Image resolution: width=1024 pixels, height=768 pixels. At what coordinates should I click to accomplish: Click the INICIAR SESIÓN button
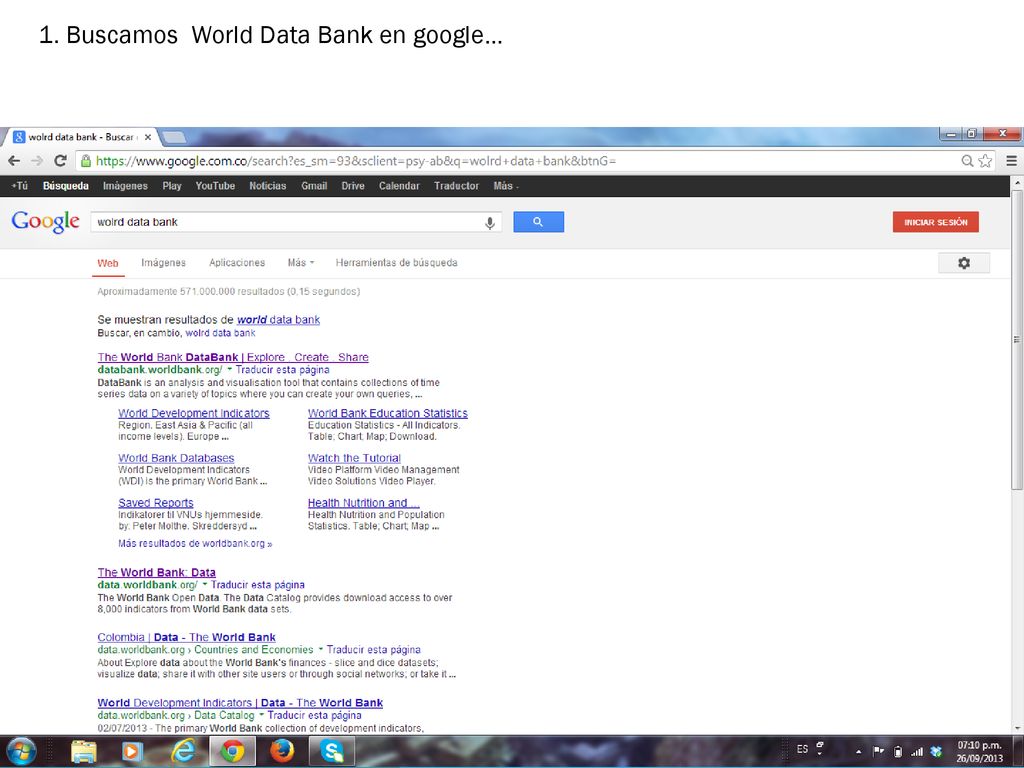click(x=936, y=222)
